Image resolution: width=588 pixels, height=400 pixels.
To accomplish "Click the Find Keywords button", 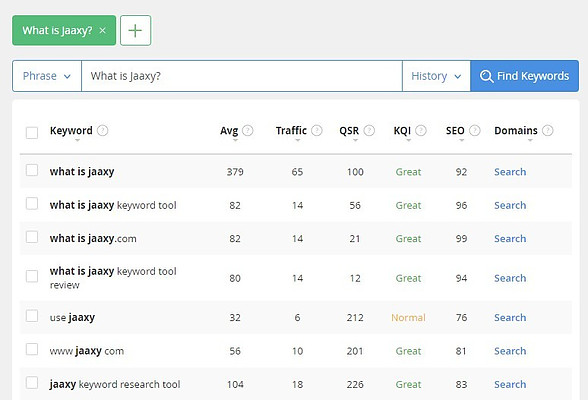I will click(525, 76).
